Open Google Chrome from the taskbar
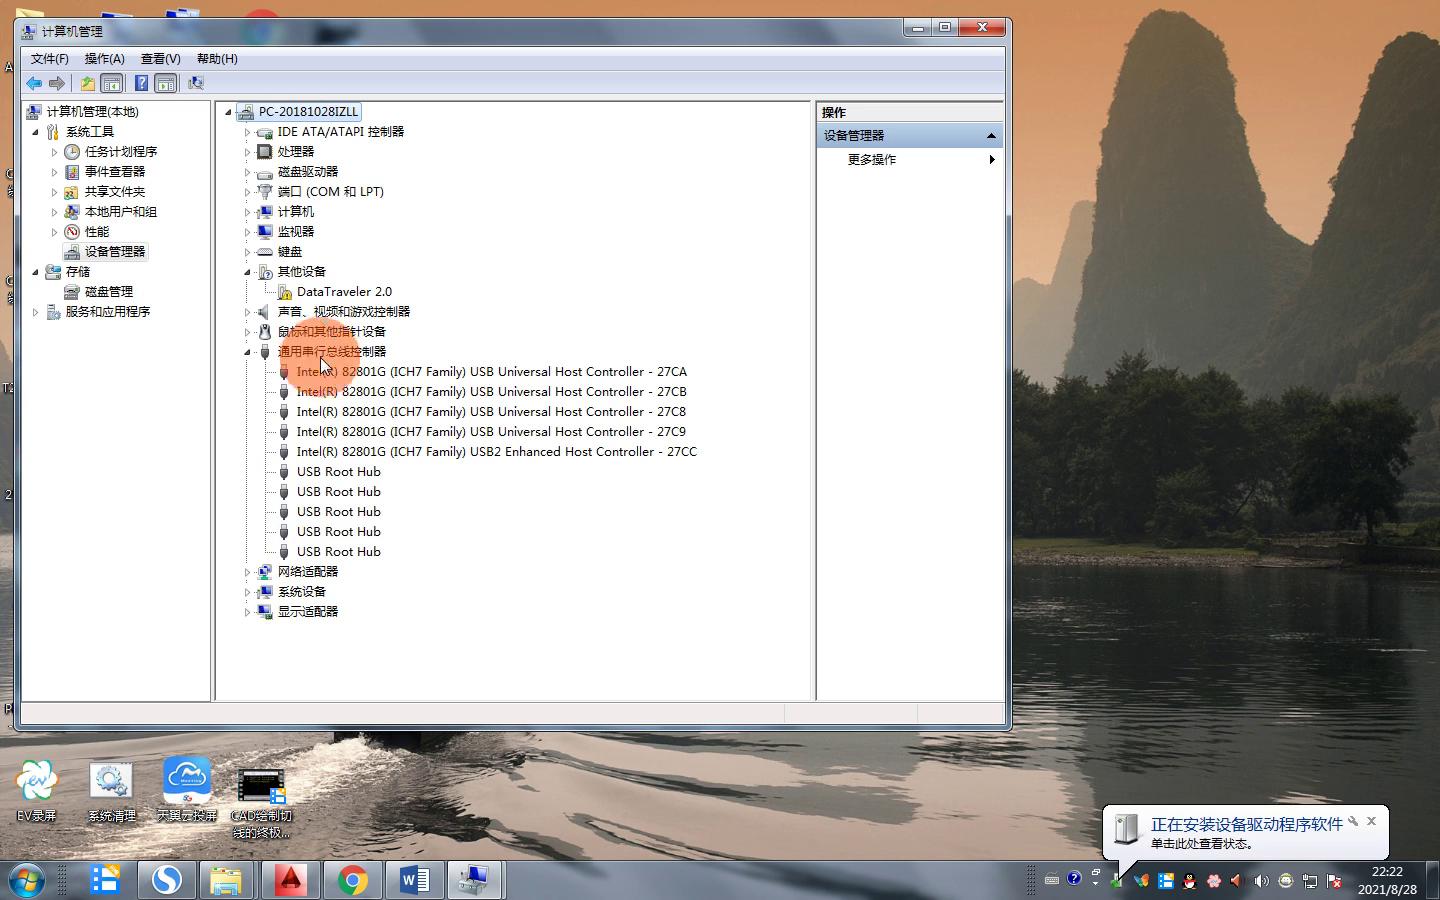1440x900 pixels. [352, 880]
